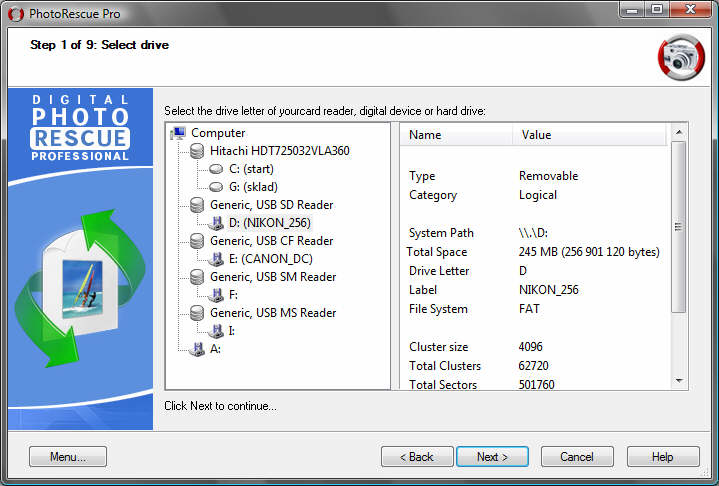Cancel the wizard

click(x=577, y=457)
